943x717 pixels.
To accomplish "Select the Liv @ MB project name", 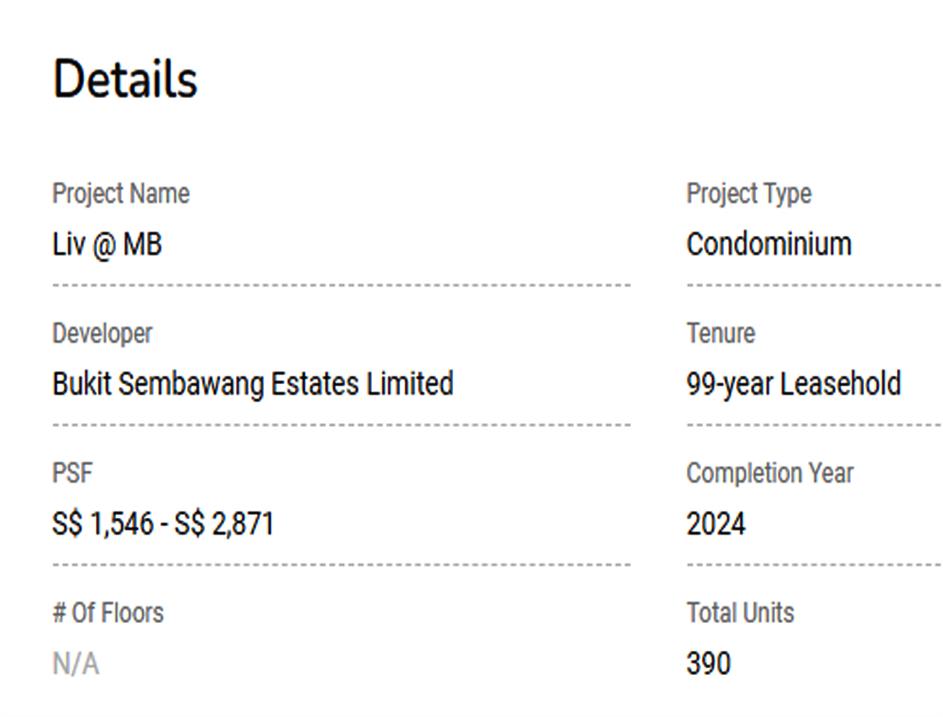I will tap(106, 244).
